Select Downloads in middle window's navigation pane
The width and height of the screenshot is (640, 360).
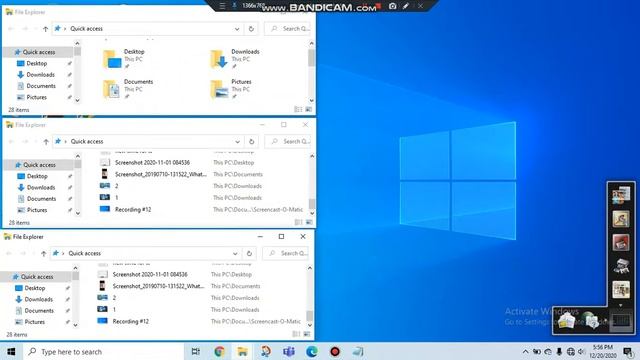[41, 187]
